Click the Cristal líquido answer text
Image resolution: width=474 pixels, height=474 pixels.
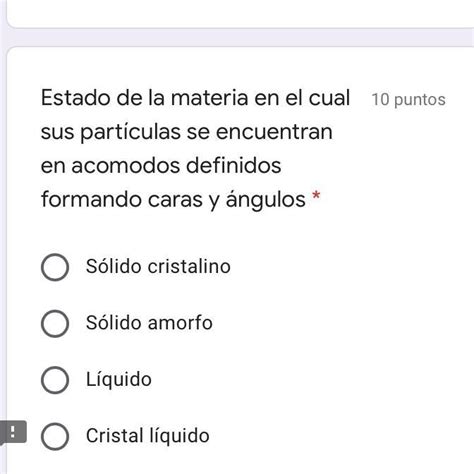tap(148, 436)
